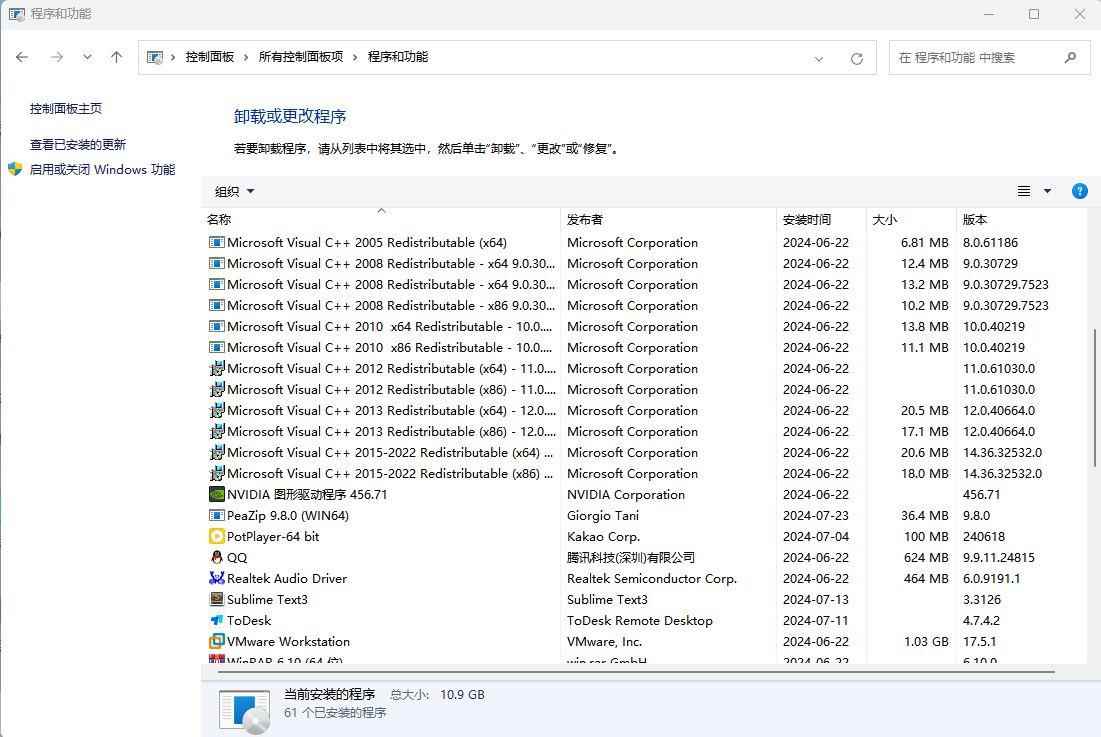Expand chevron after 控制面板 breadcrumb

pos(246,58)
